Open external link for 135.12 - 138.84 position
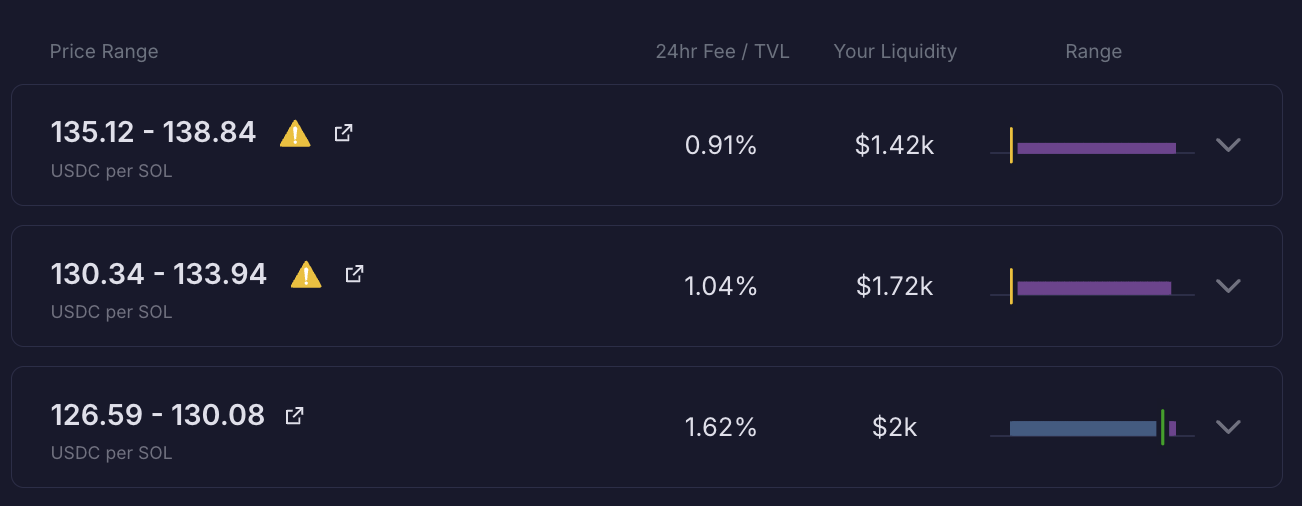 click(343, 132)
